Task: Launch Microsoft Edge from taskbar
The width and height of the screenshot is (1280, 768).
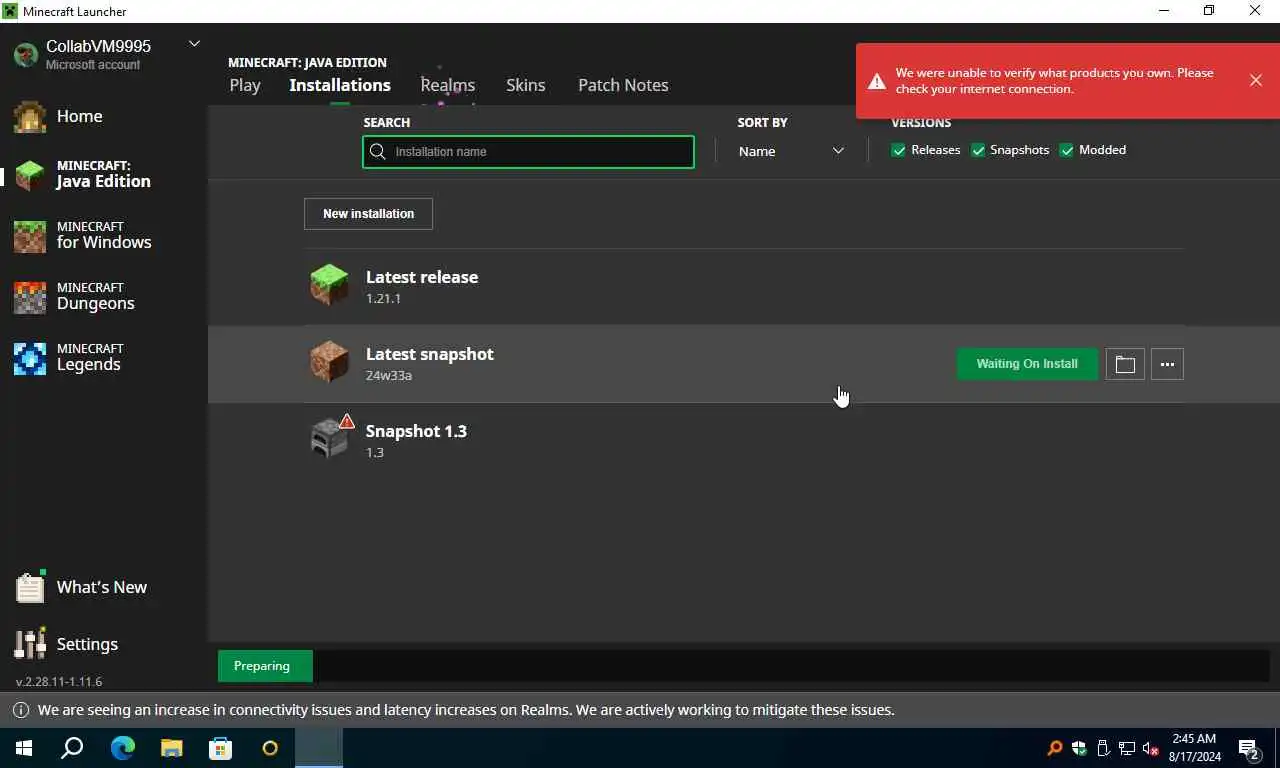Action: 122,748
